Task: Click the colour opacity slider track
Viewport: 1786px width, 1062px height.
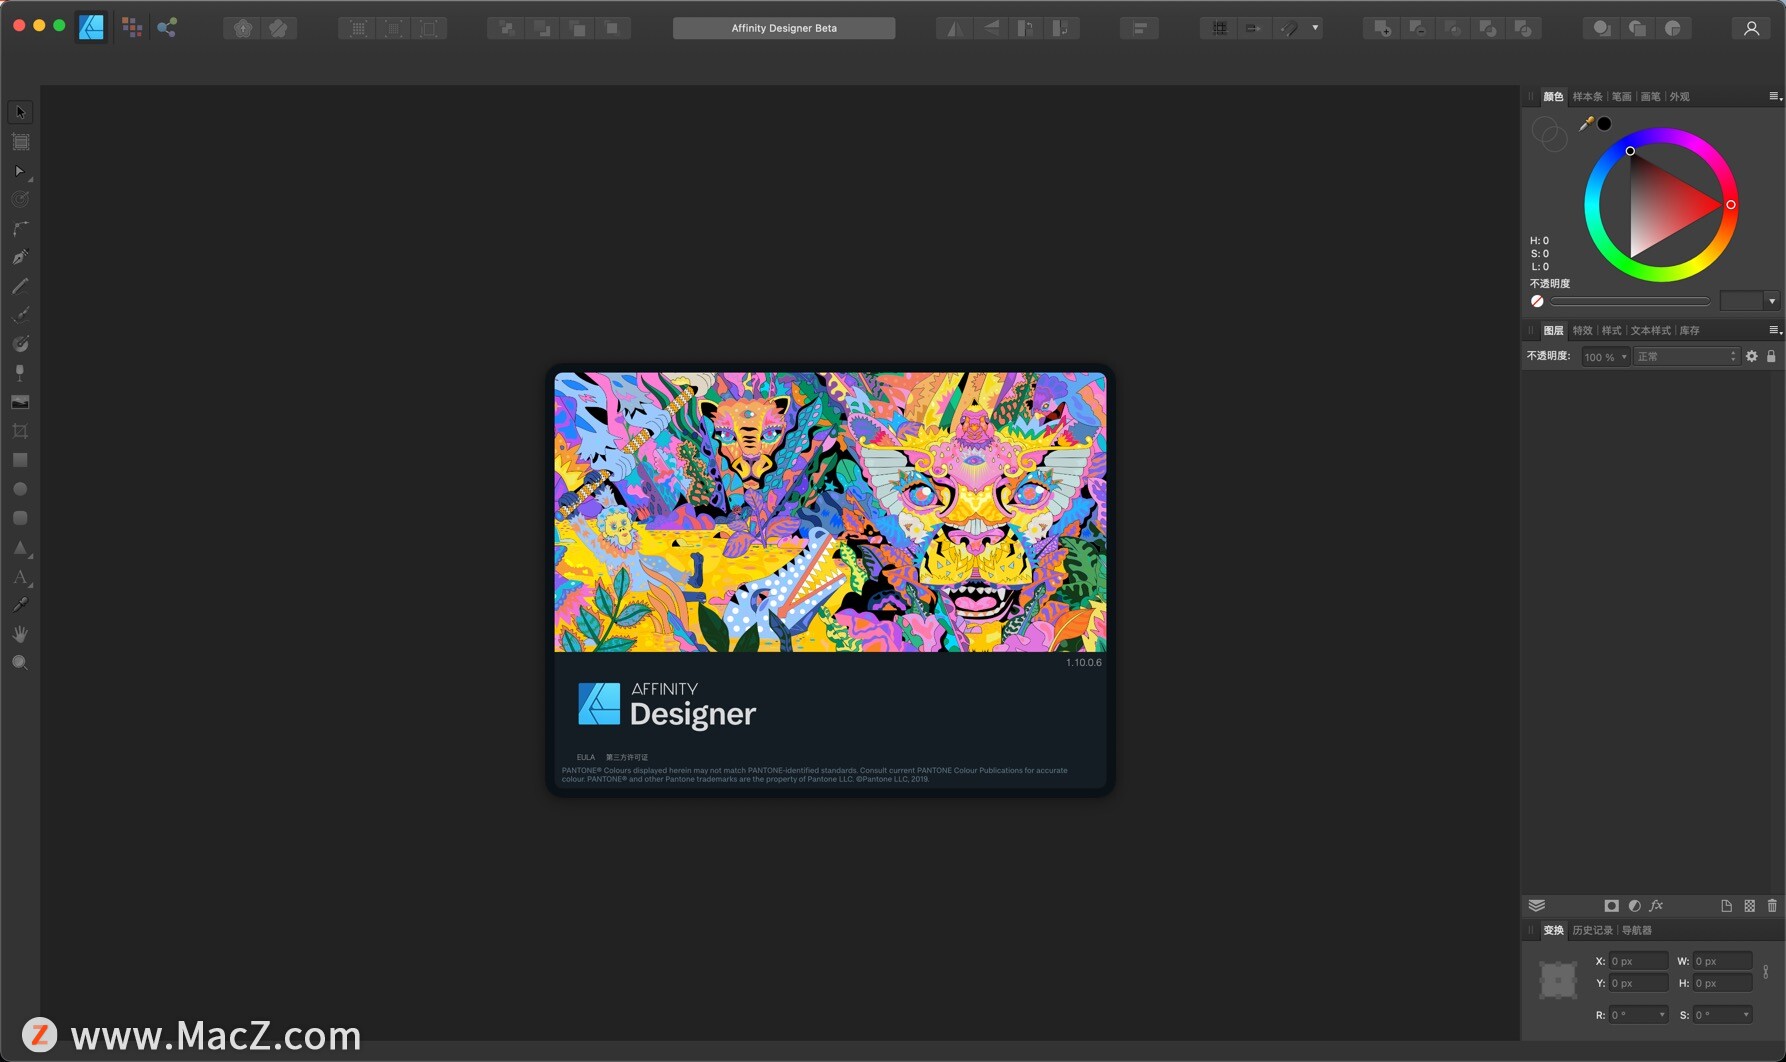Action: click(x=1630, y=301)
